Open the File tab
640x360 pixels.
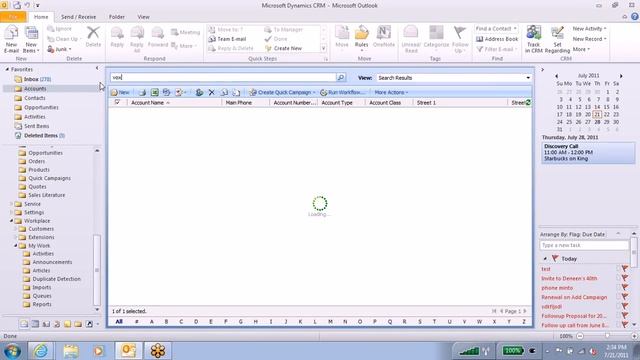coord(13,17)
